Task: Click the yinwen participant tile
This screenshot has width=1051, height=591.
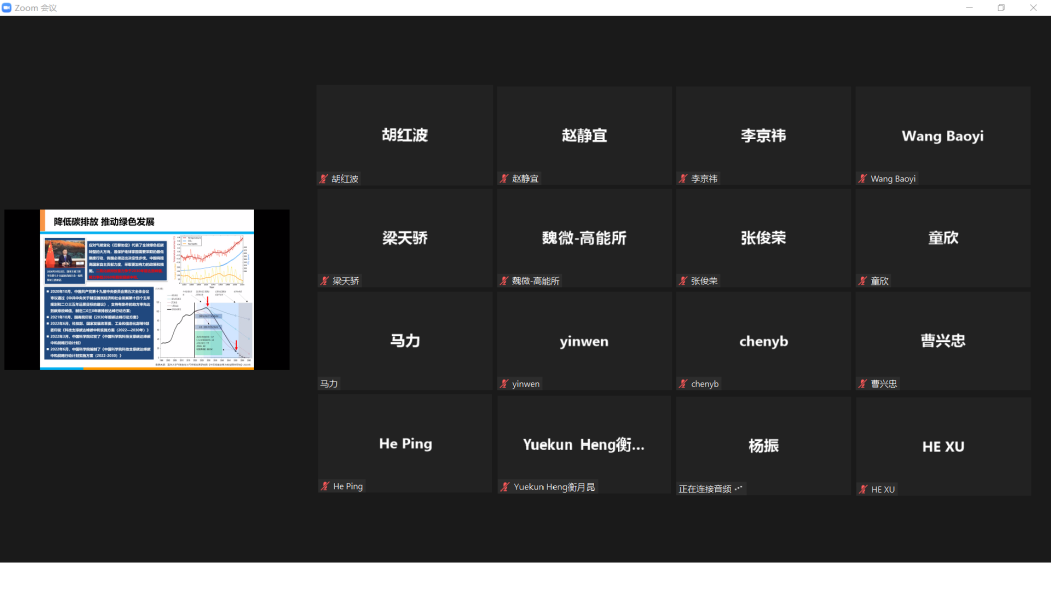Action: coord(583,340)
